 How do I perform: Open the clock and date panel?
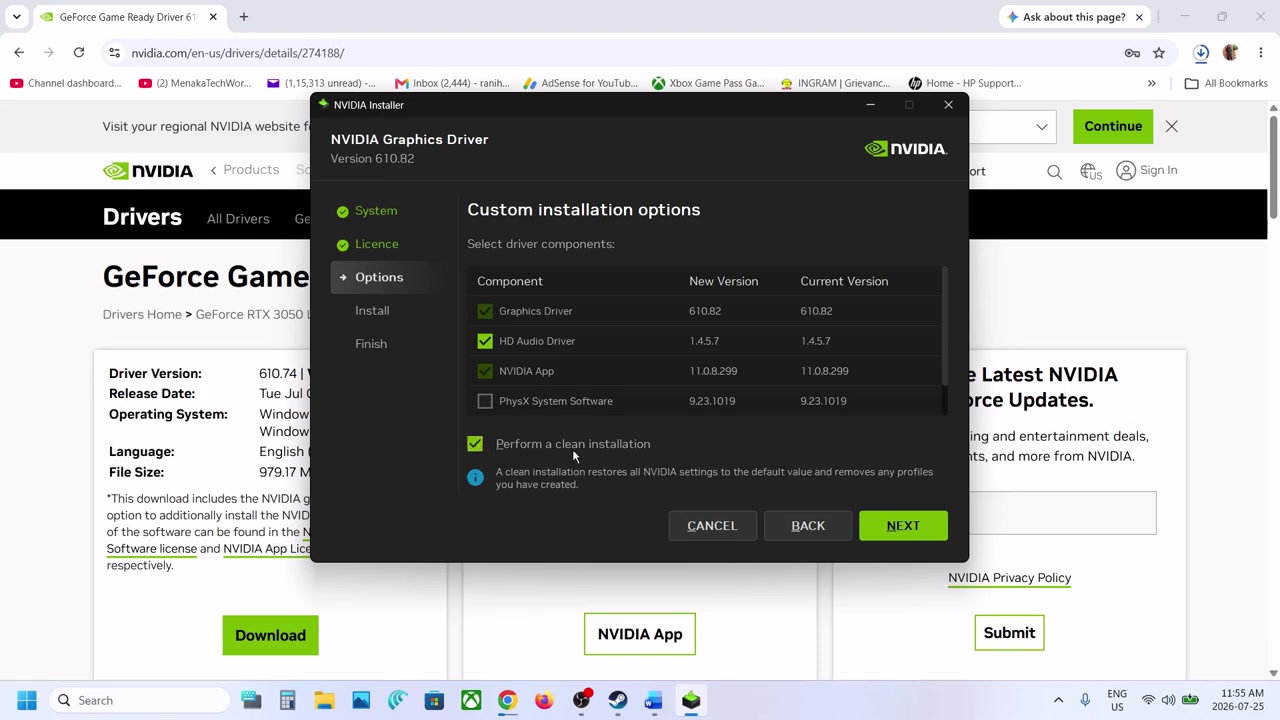[1238, 700]
